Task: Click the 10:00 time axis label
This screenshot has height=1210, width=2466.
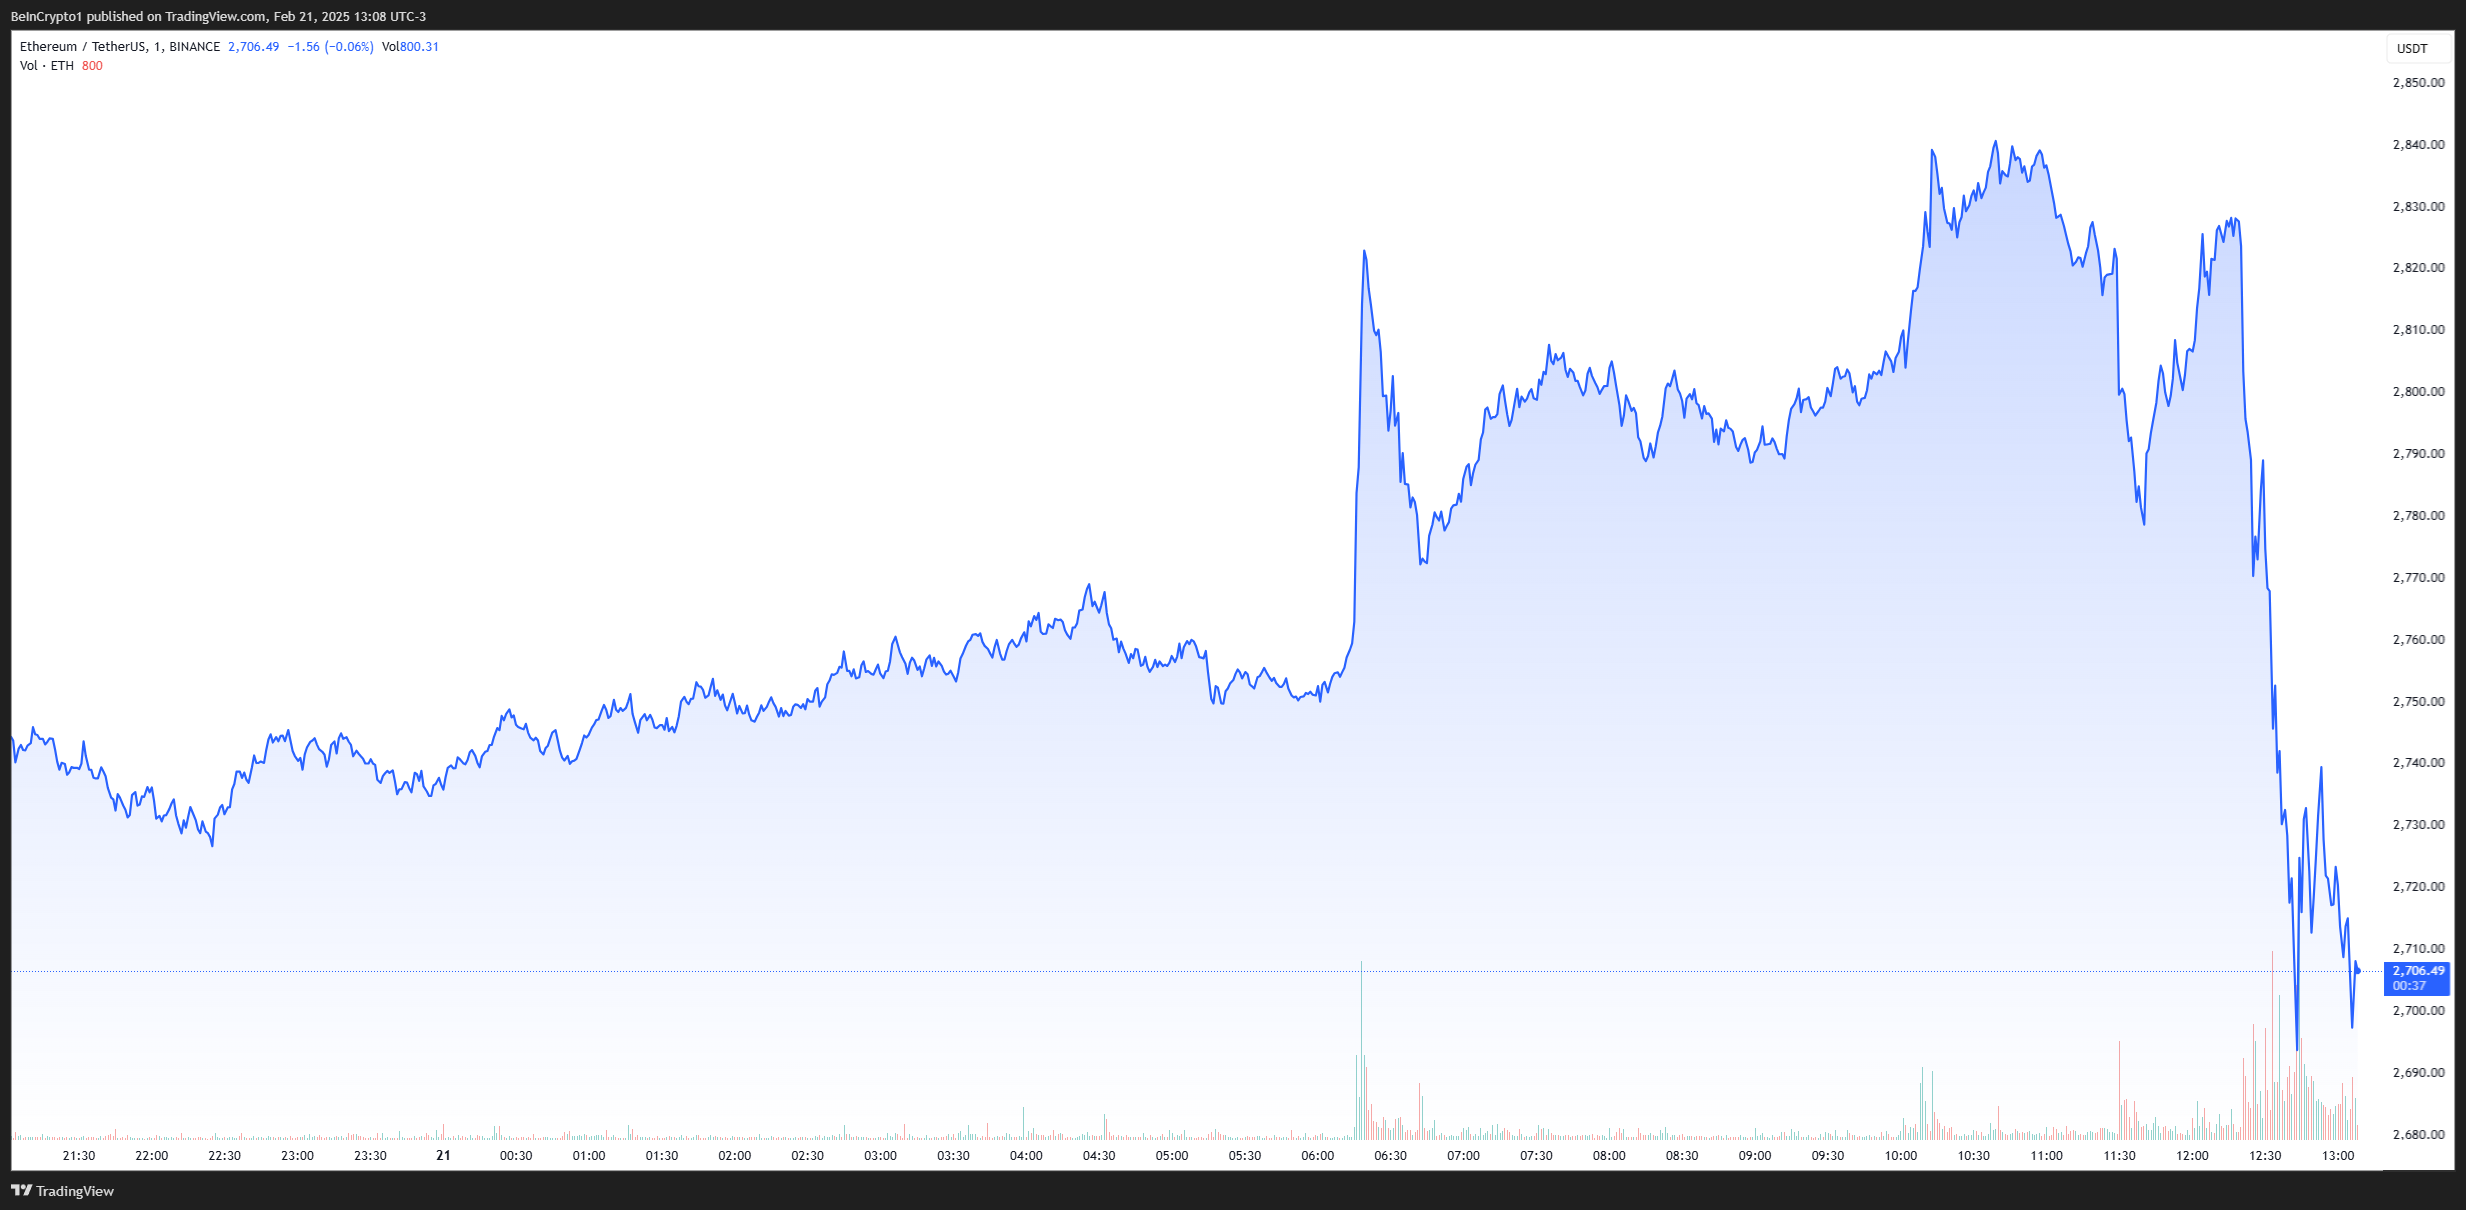Action: (1900, 1156)
